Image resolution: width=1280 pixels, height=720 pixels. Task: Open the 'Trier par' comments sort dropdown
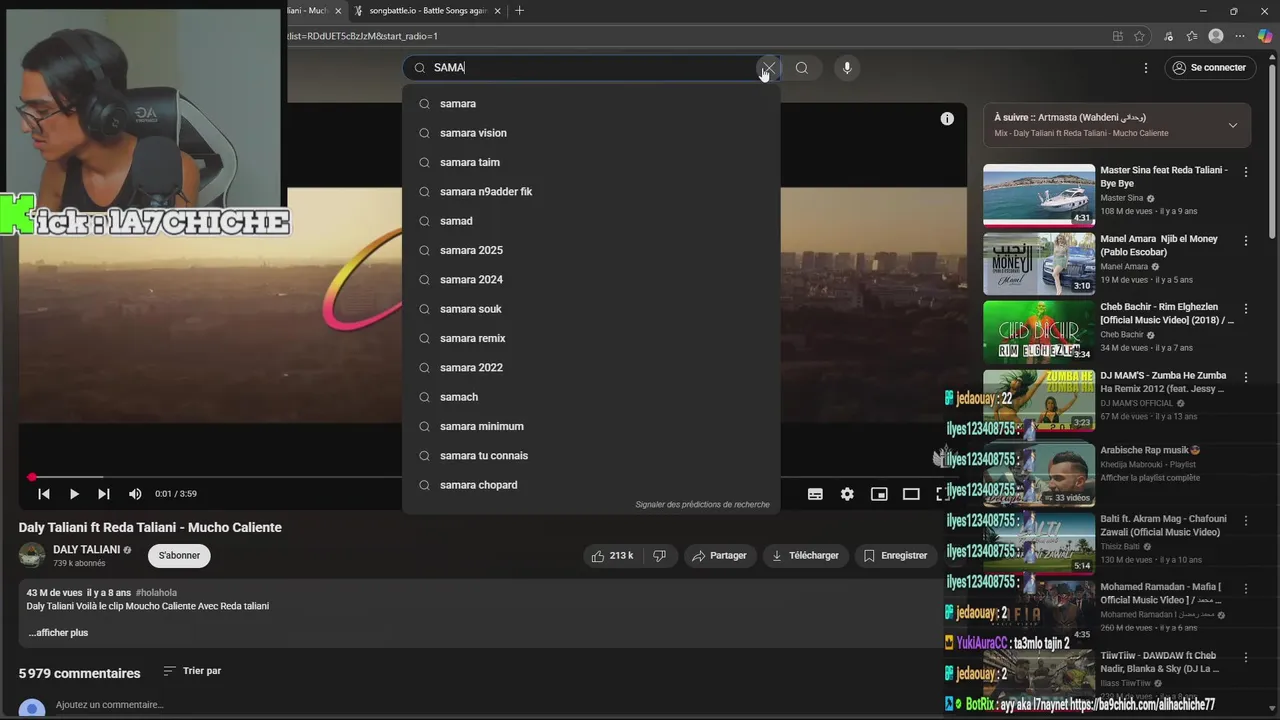tap(192, 671)
